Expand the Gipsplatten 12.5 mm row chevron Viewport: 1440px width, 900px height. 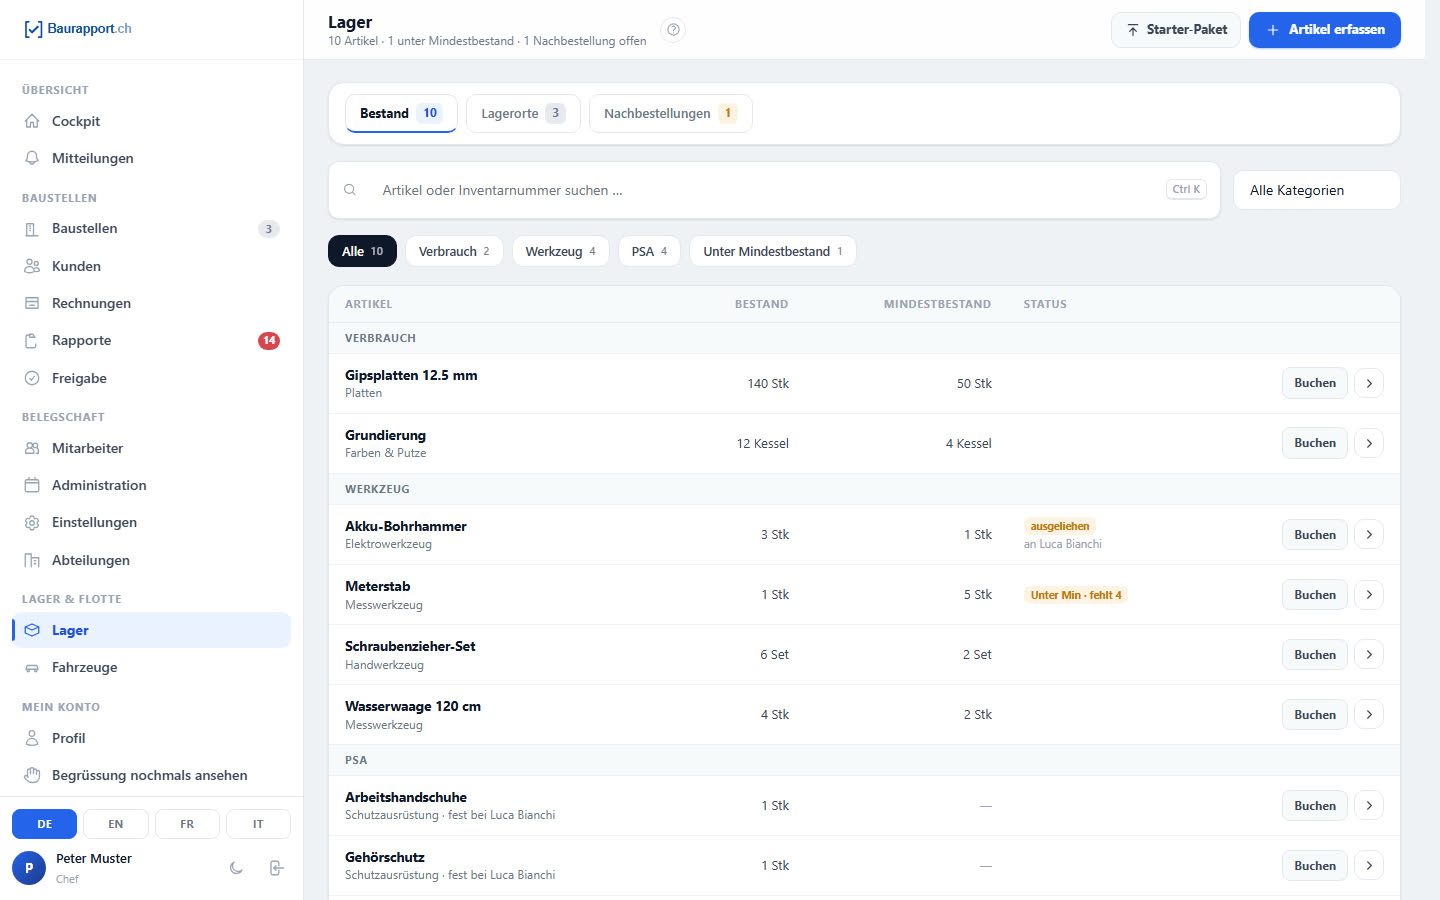tap(1369, 383)
